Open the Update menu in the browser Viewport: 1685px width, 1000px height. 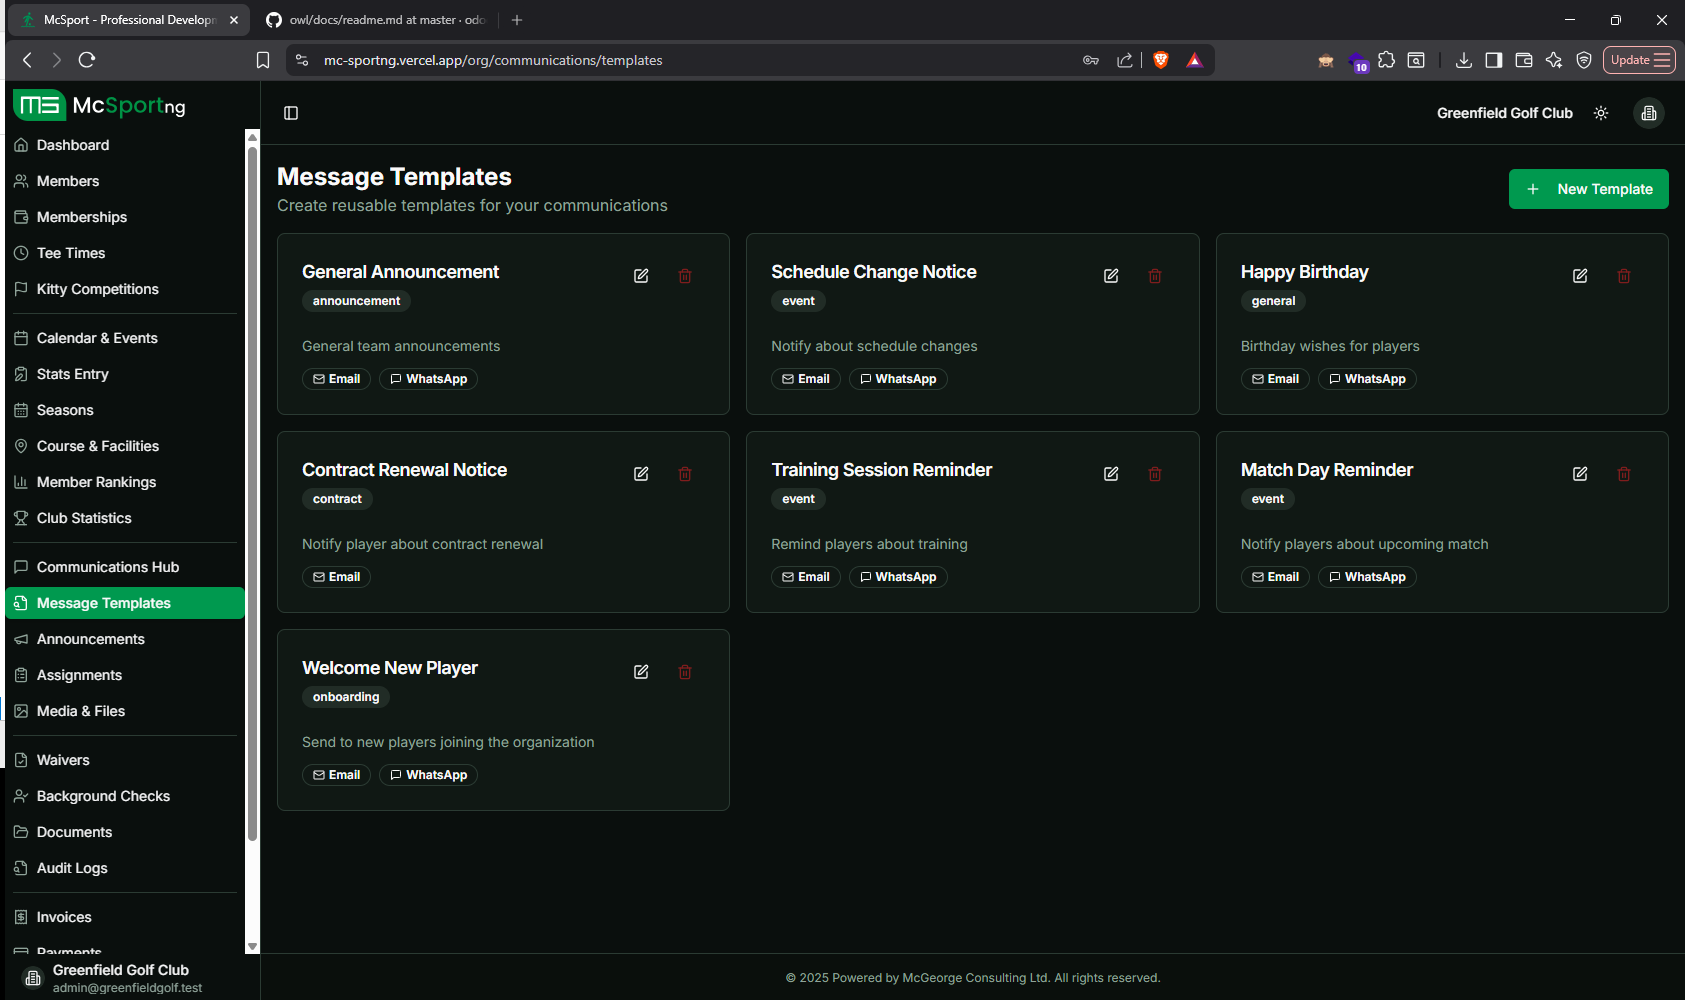[1639, 60]
